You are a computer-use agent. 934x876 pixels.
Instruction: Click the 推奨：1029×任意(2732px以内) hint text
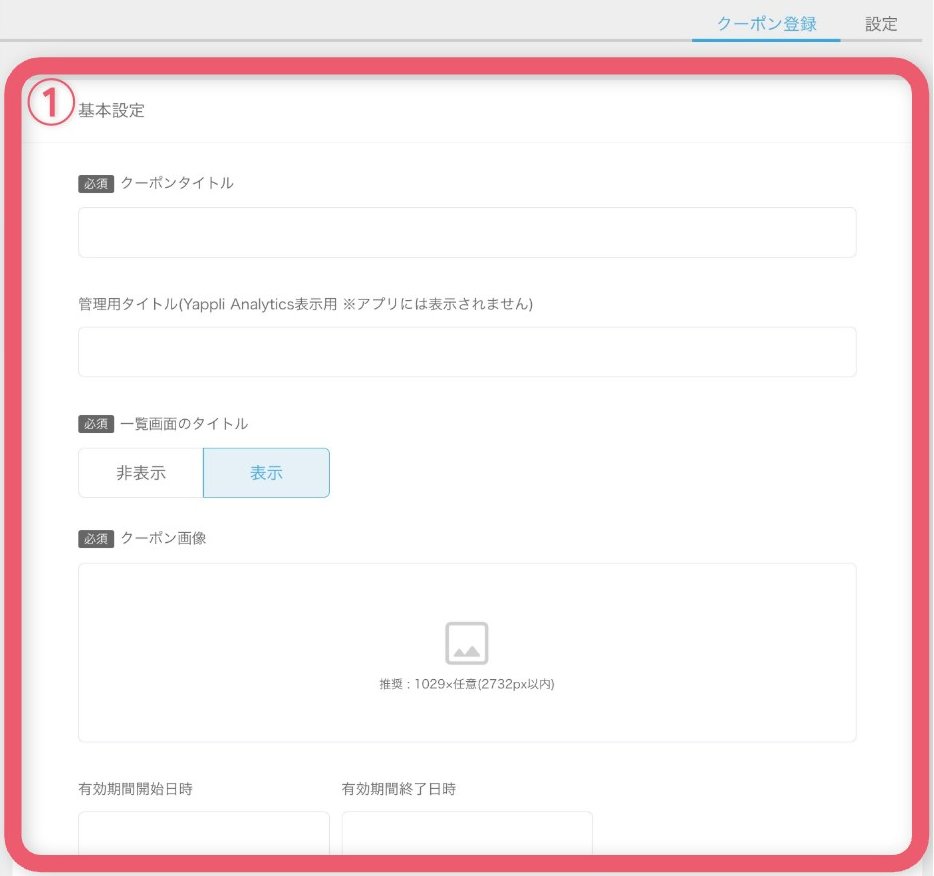pos(467,684)
